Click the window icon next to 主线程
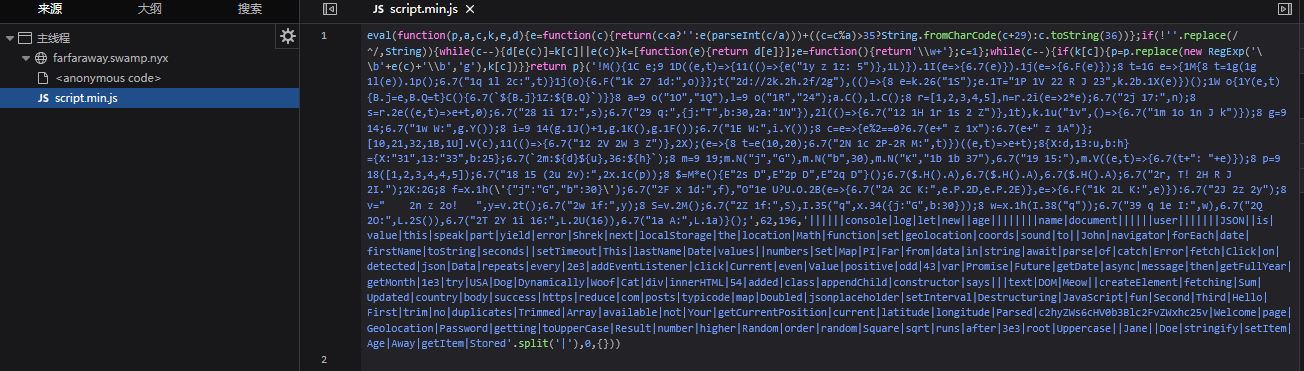Screen dimensions: 1304x371 pyautogui.click(x=25, y=39)
